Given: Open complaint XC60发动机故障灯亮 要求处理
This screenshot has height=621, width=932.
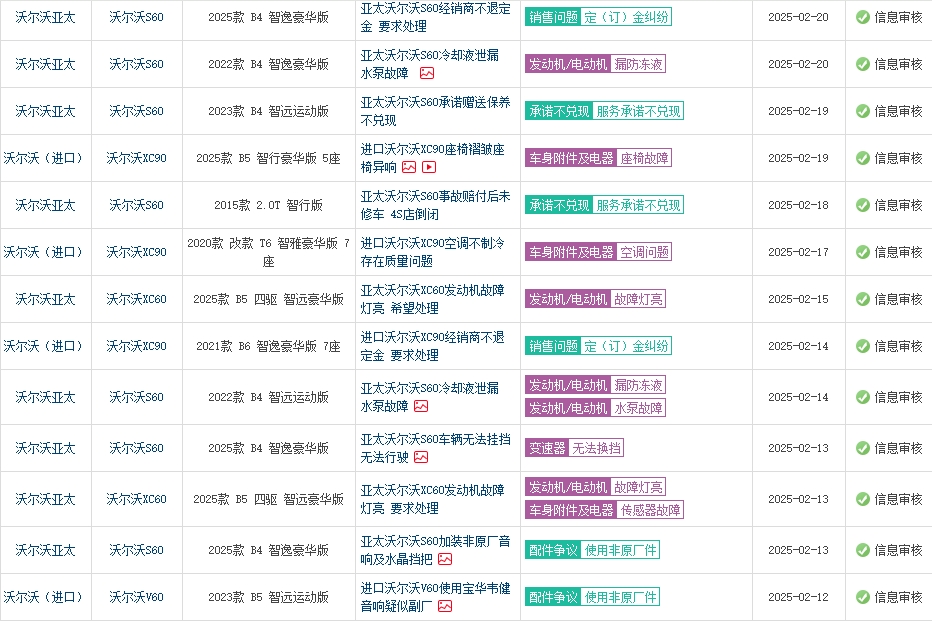Looking at the screenshot, I should (432, 499).
